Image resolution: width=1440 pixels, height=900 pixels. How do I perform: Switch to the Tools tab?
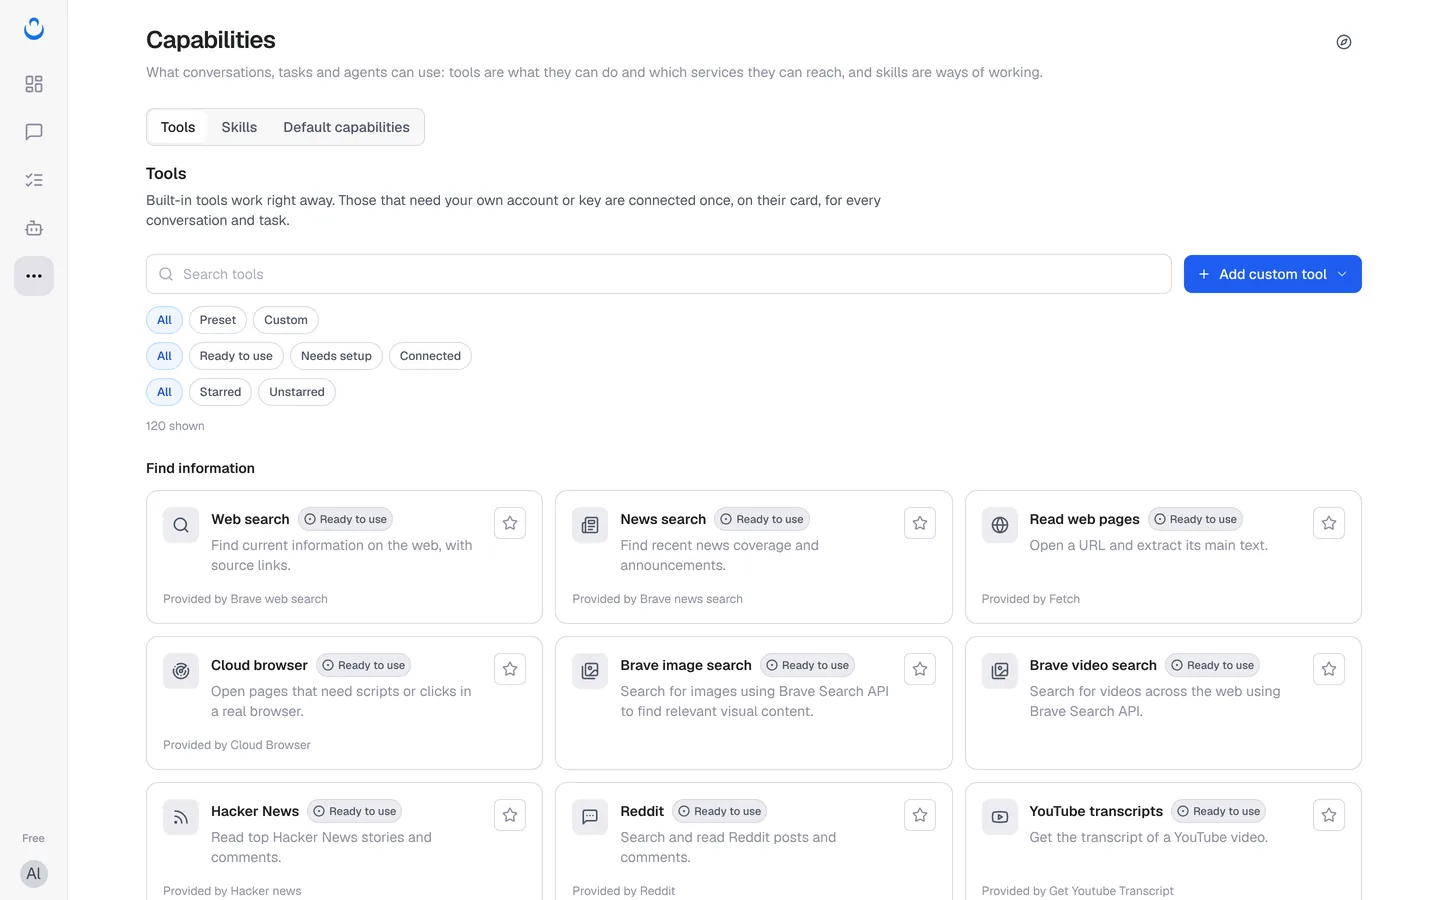pos(178,127)
